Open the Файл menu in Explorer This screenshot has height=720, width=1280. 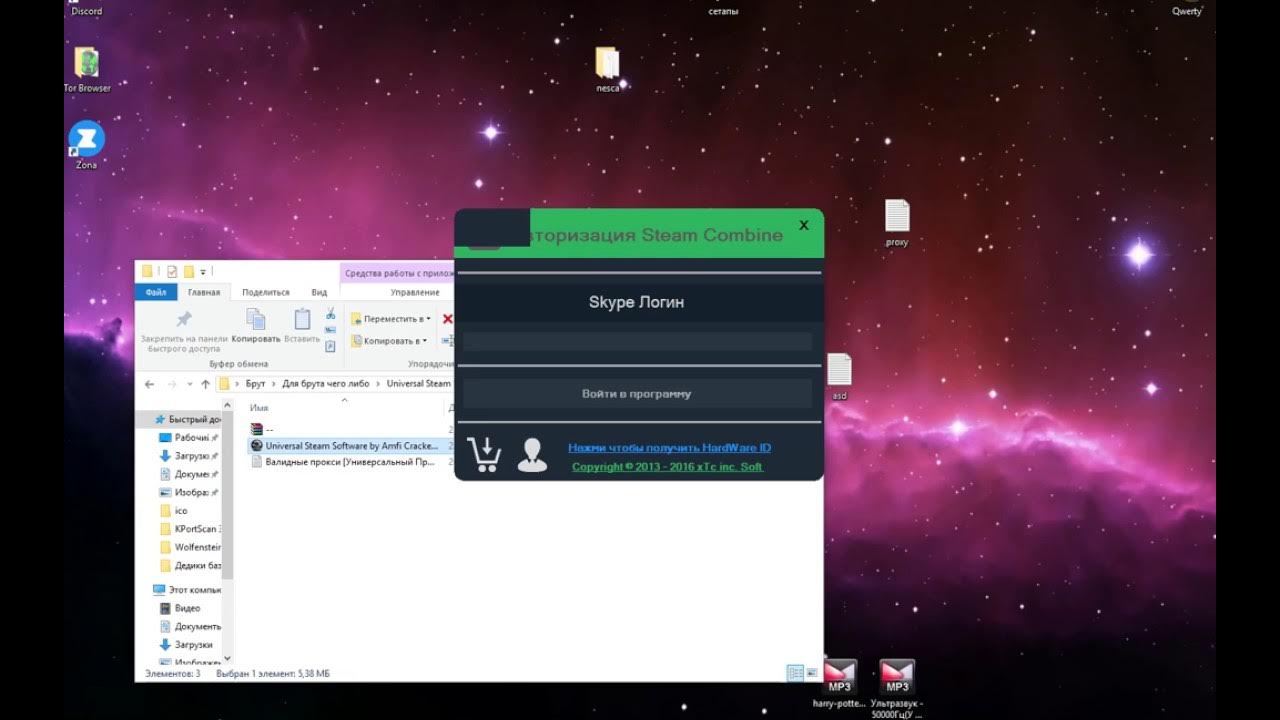156,292
